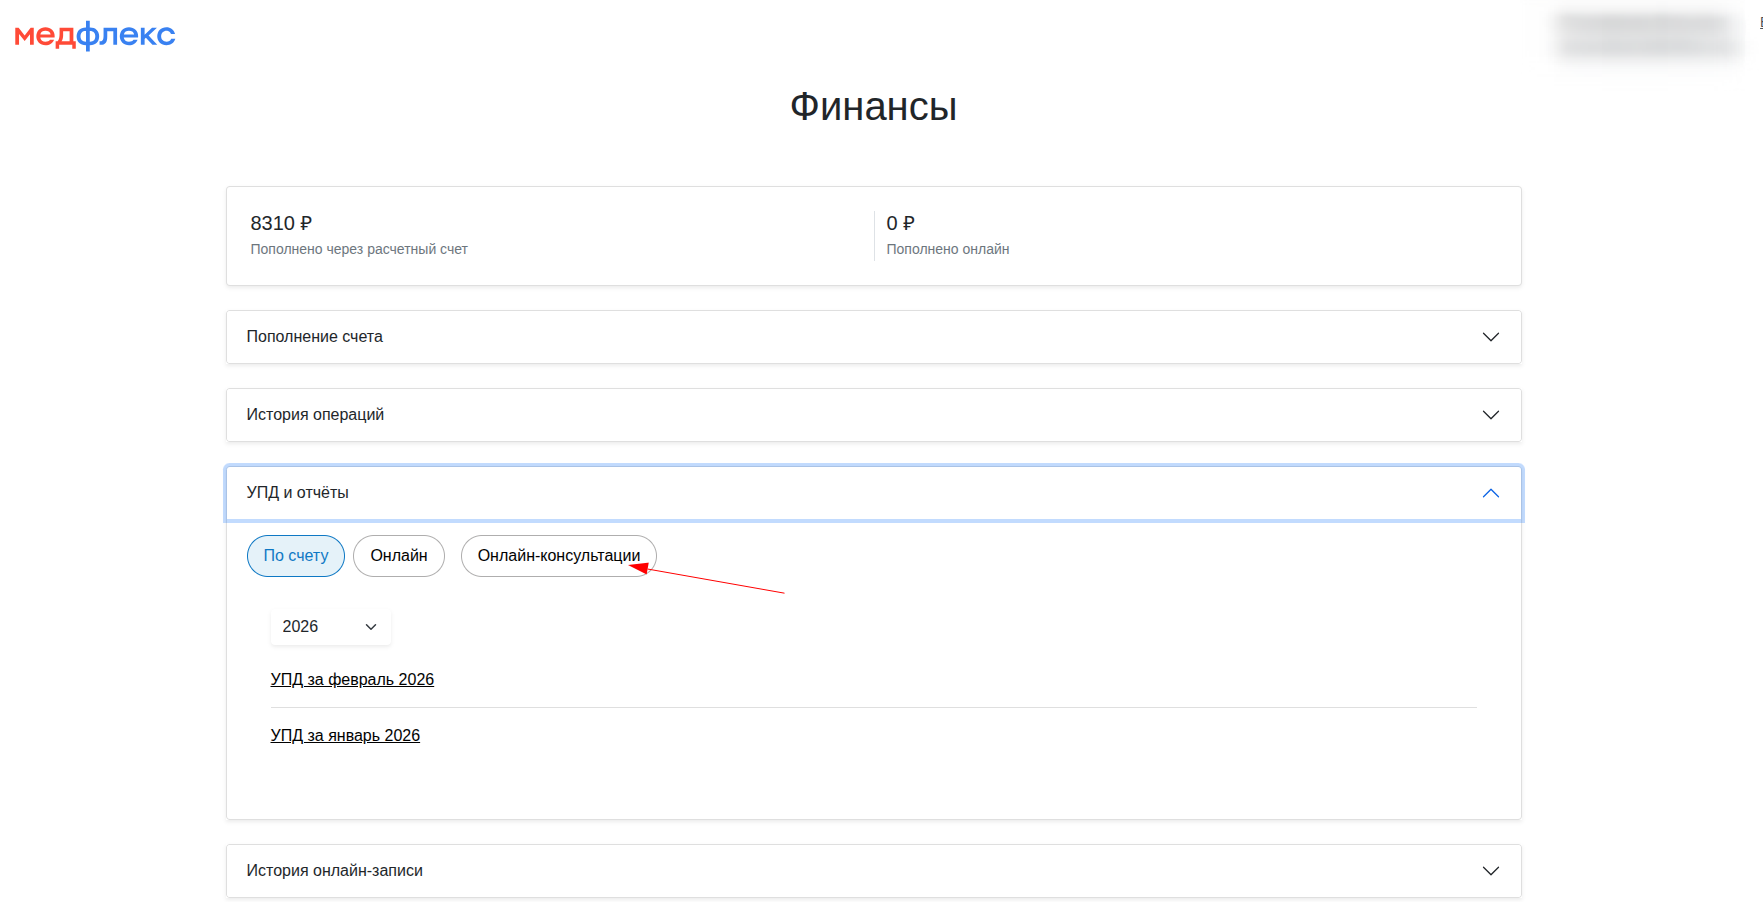Collapse the УПД и отчёты section title
Image resolution: width=1763 pixels, height=902 pixels.
[298, 493]
